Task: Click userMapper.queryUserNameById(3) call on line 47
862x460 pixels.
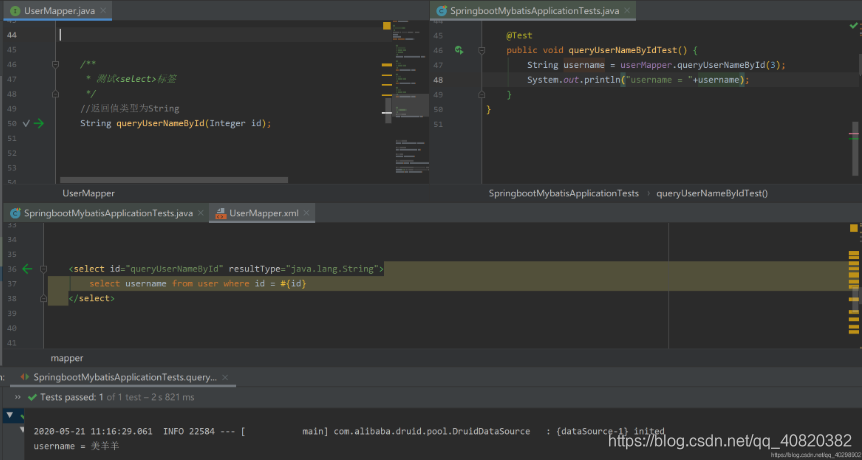Action: point(700,65)
